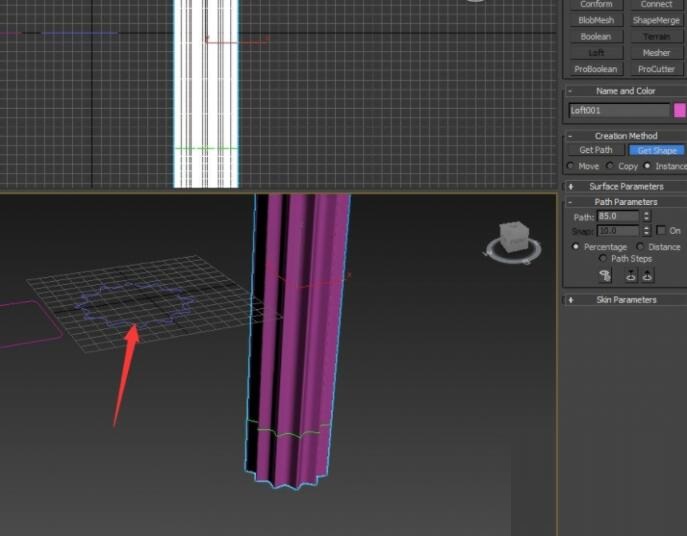Click the Pick Shape icon in Path Parameters
The image size is (687, 536).
[x=605, y=276]
